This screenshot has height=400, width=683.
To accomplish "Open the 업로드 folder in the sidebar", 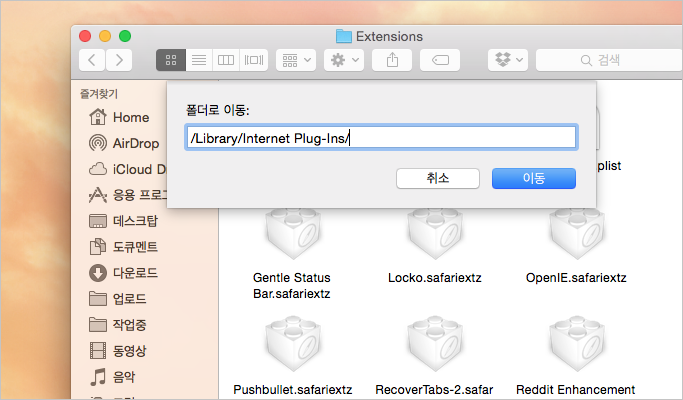I will pyautogui.click(x=117, y=298).
